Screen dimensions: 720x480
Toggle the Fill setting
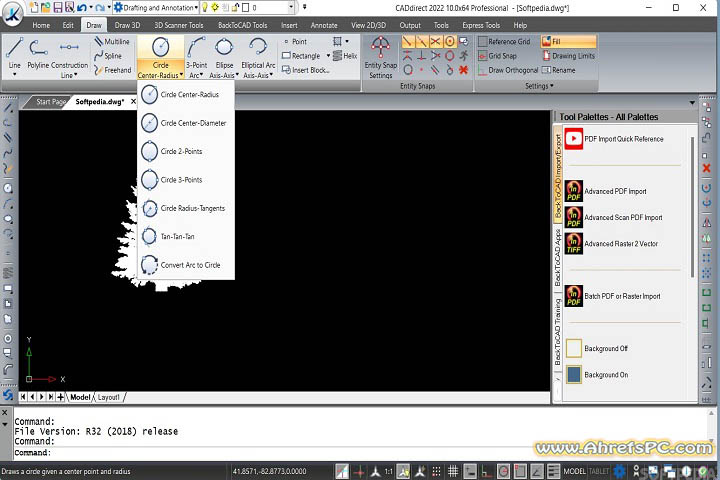click(x=568, y=41)
